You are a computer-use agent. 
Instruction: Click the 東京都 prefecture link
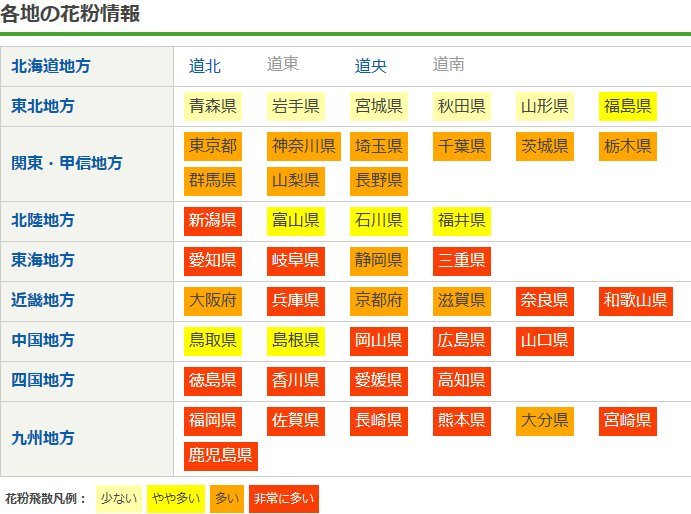[x=212, y=146]
